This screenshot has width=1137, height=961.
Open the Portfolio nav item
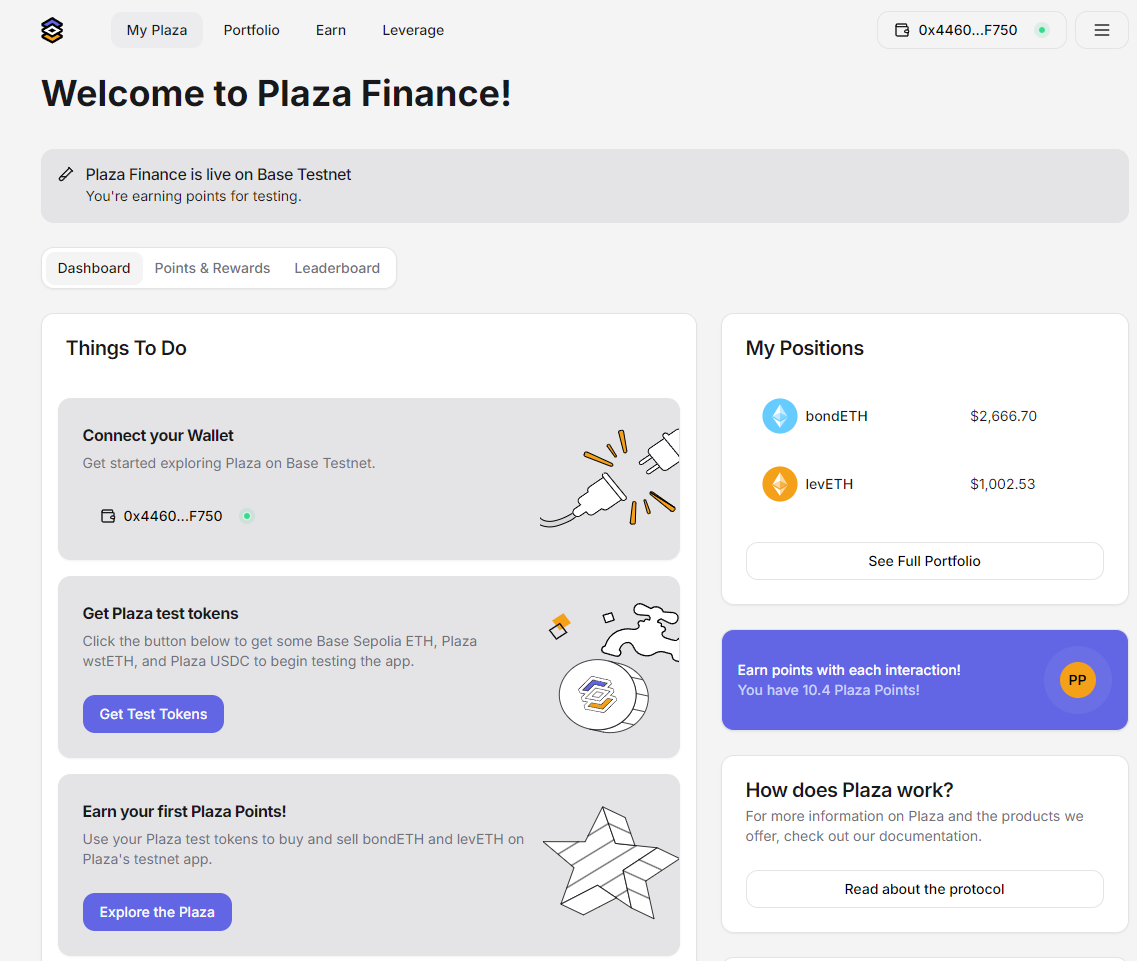coord(251,30)
